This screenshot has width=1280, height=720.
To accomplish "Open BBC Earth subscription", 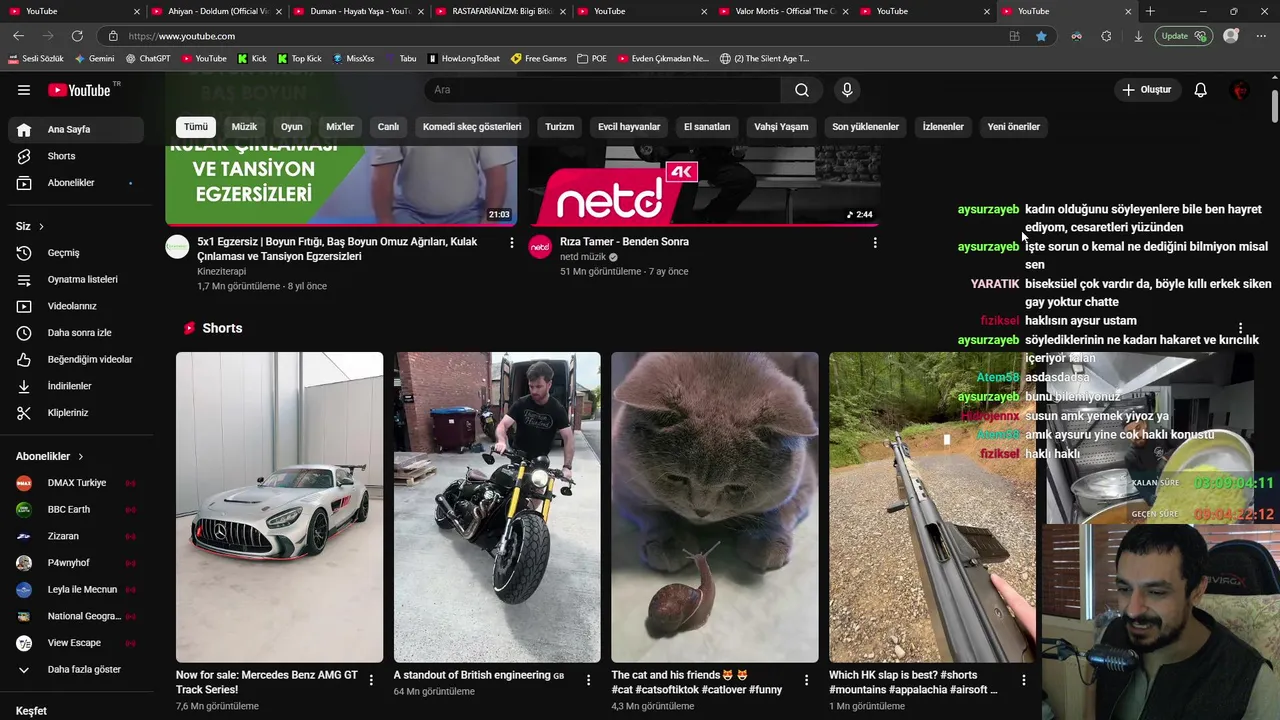I will (x=76, y=509).
